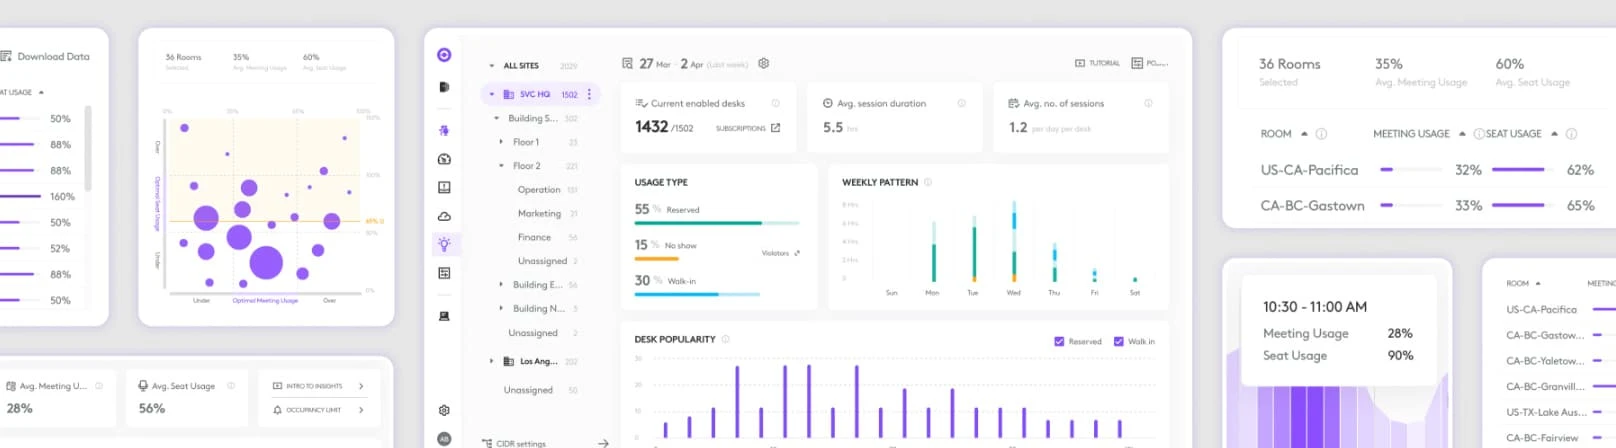Click info icon on Avg. Seat Usage card
Viewport: 1616px width, 448px height.
231,386
